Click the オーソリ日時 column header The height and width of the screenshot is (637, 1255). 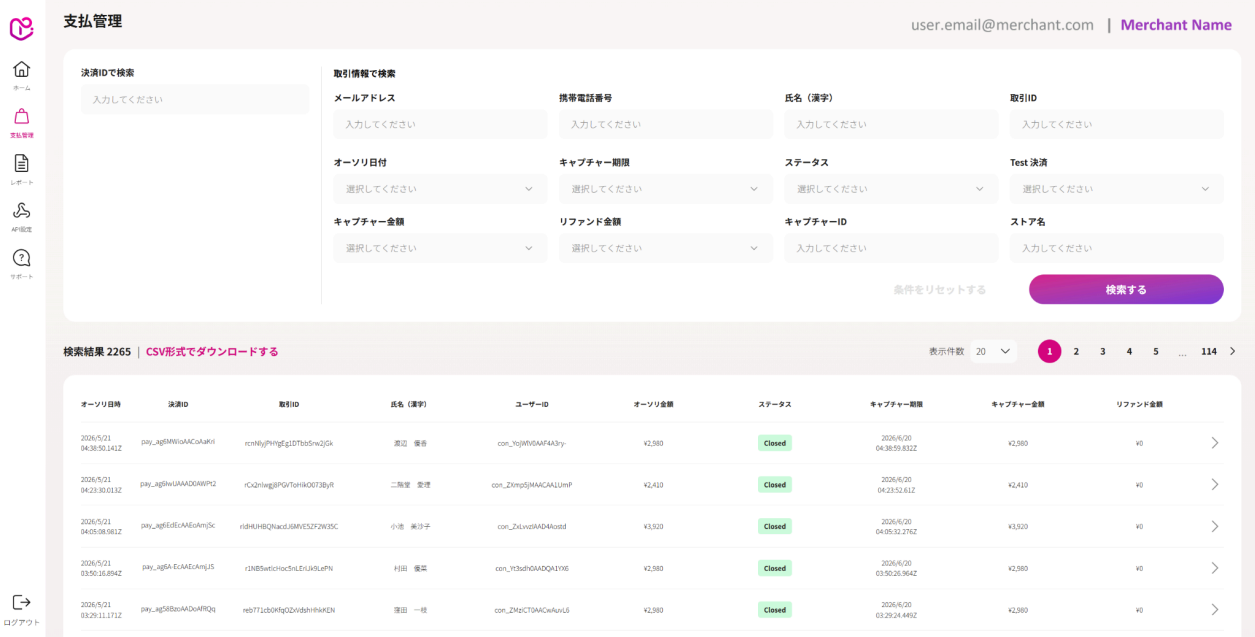[101, 404]
